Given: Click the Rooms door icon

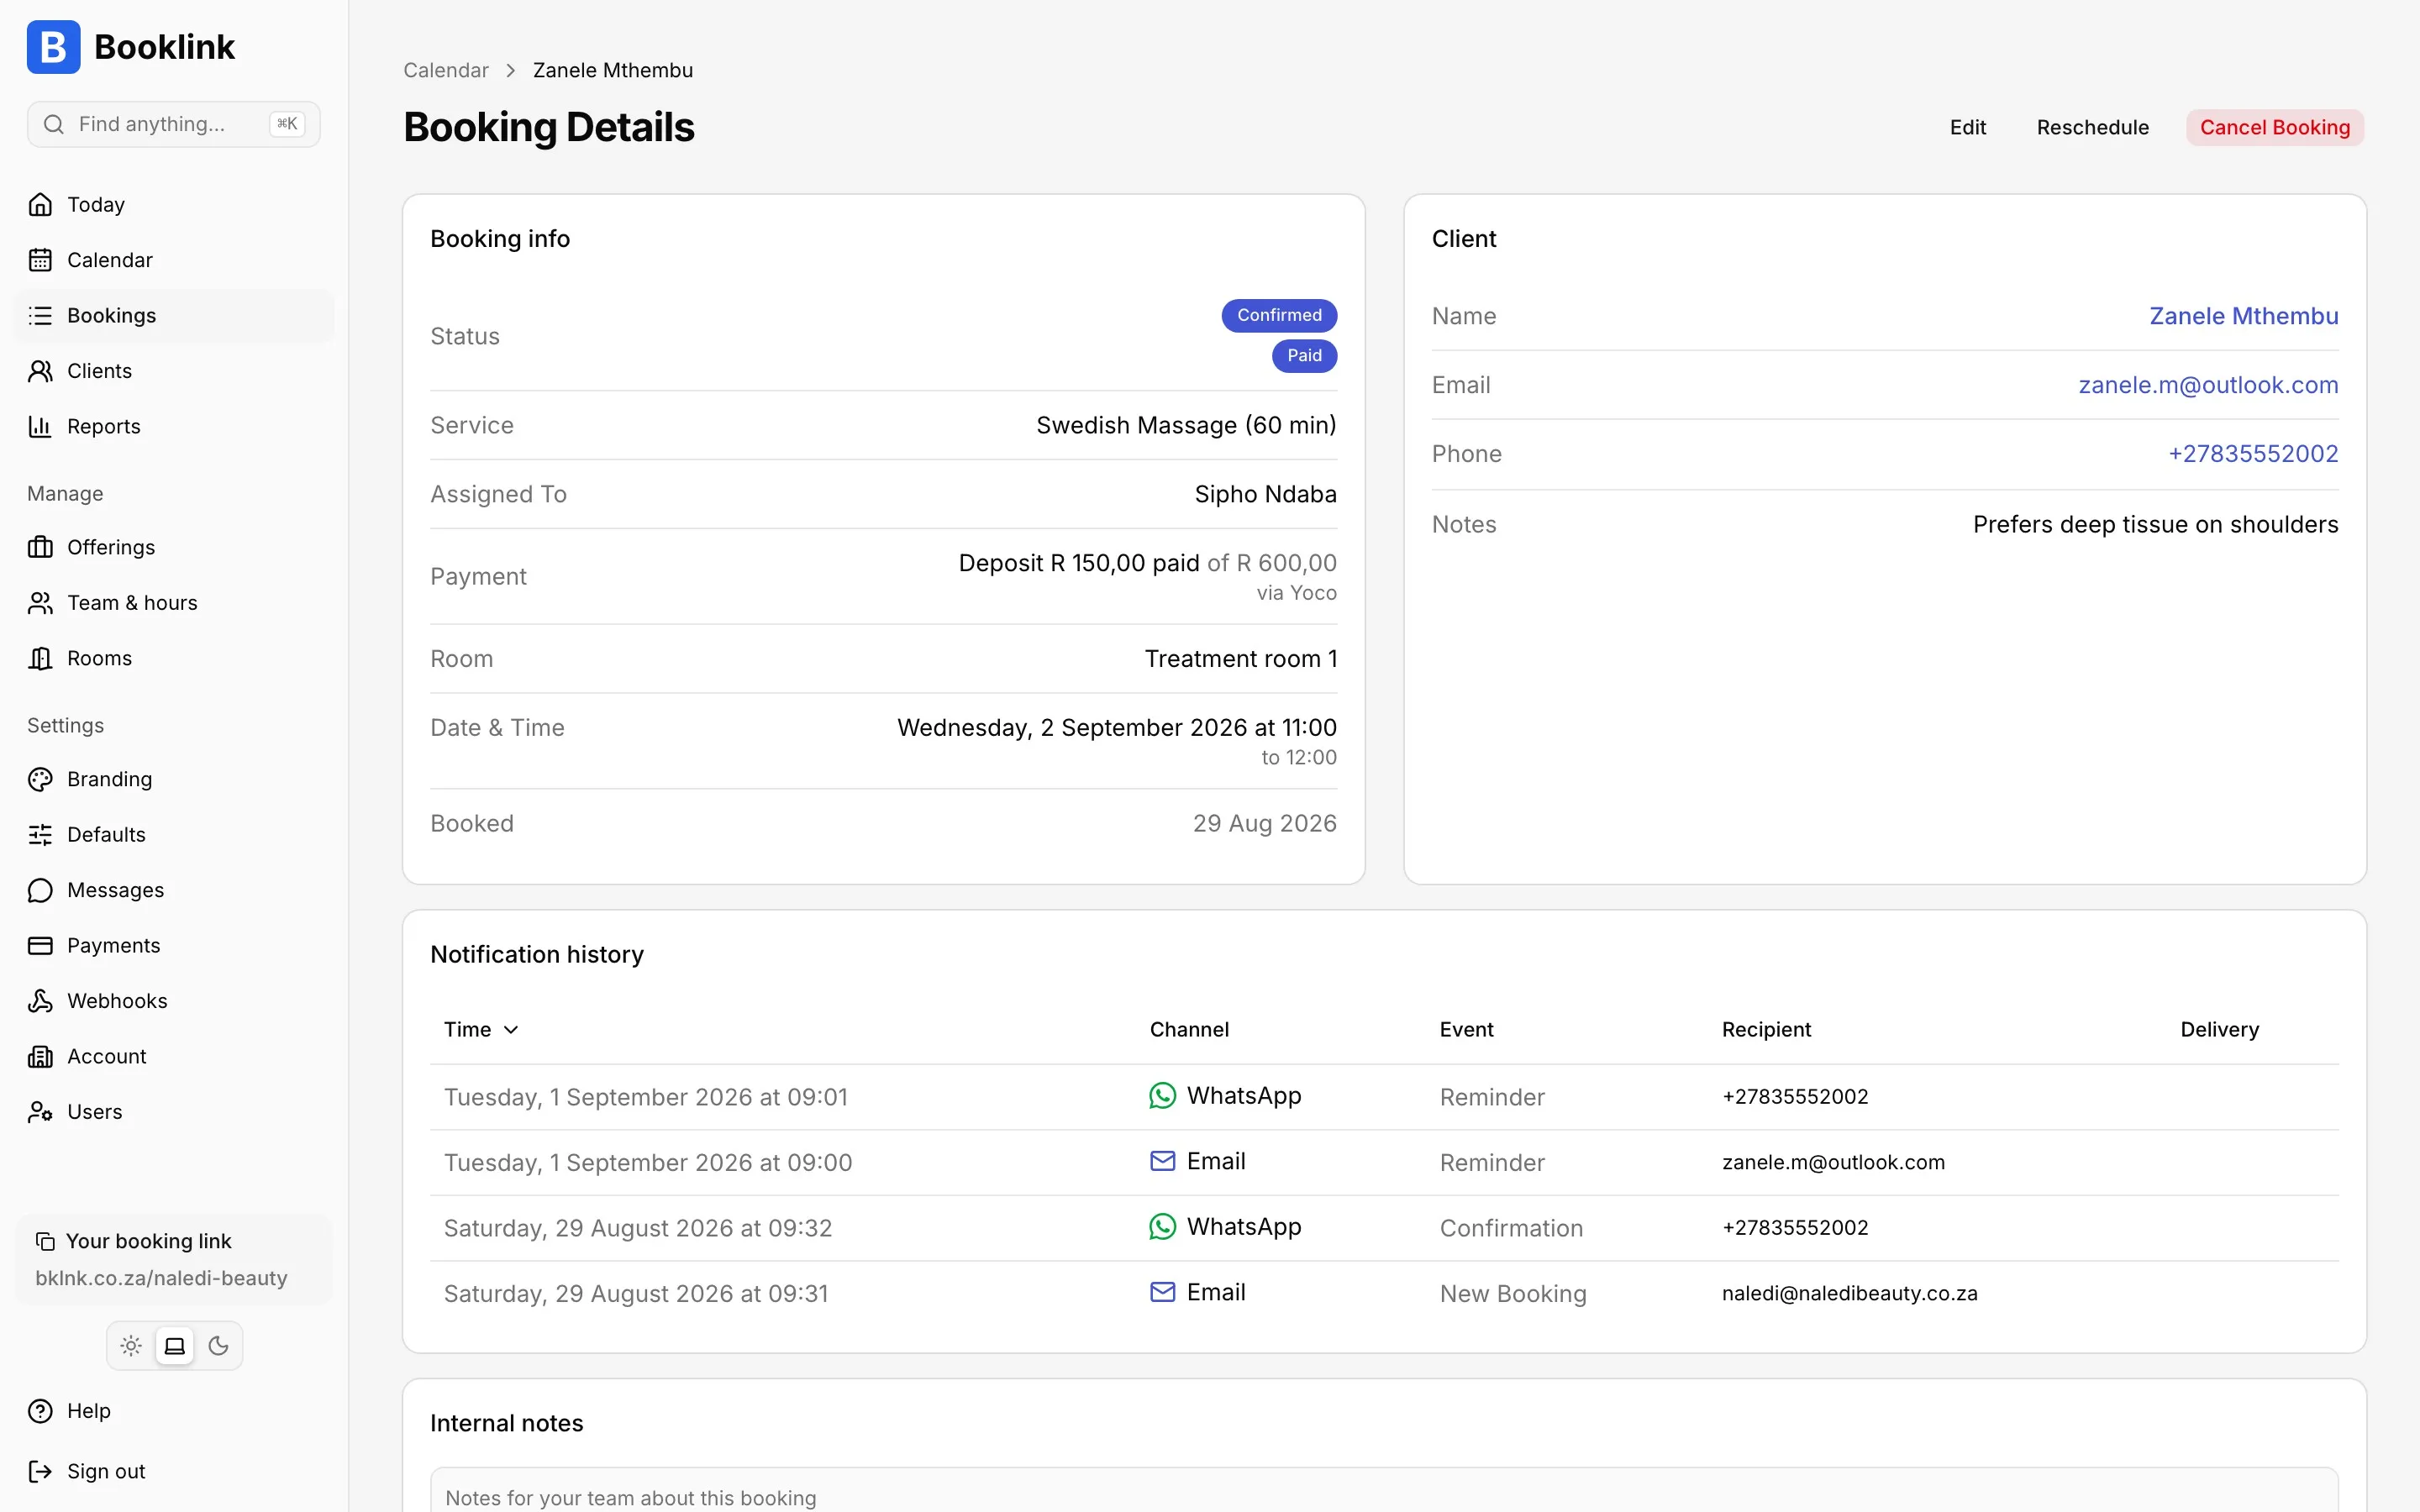Looking at the screenshot, I should (x=40, y=659).
